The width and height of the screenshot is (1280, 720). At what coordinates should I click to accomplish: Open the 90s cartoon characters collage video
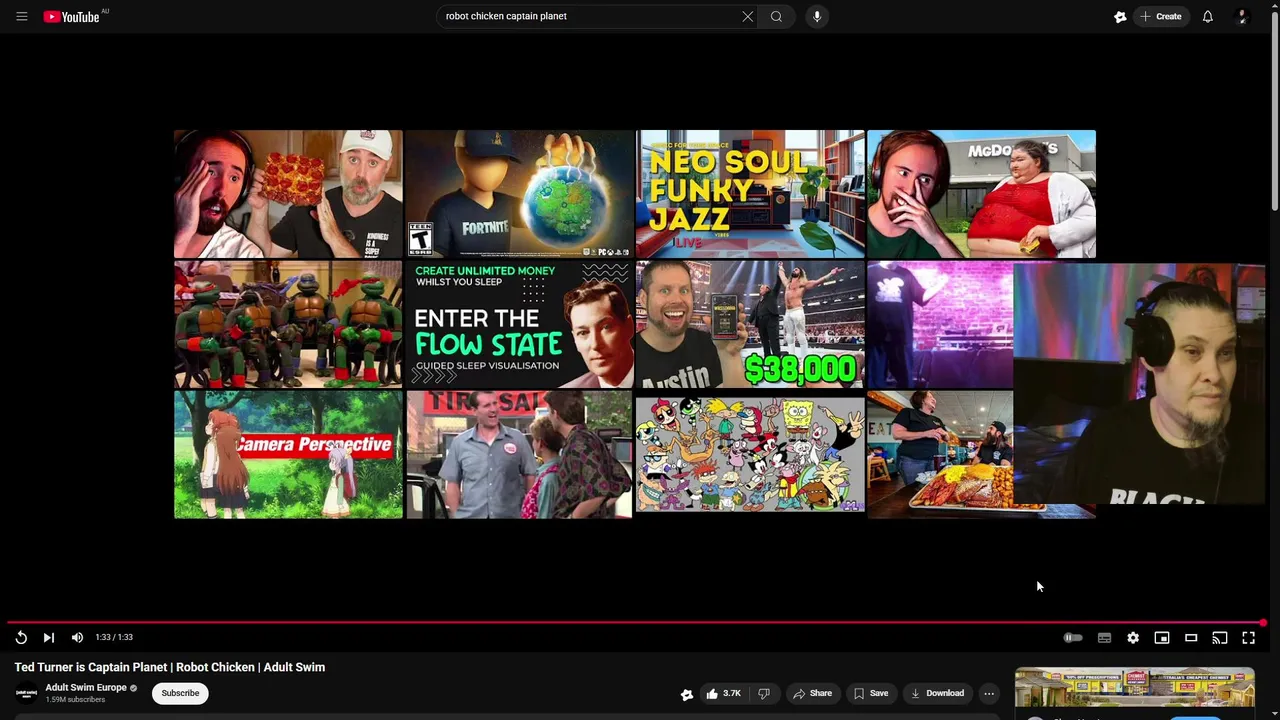tap(750, 455)
